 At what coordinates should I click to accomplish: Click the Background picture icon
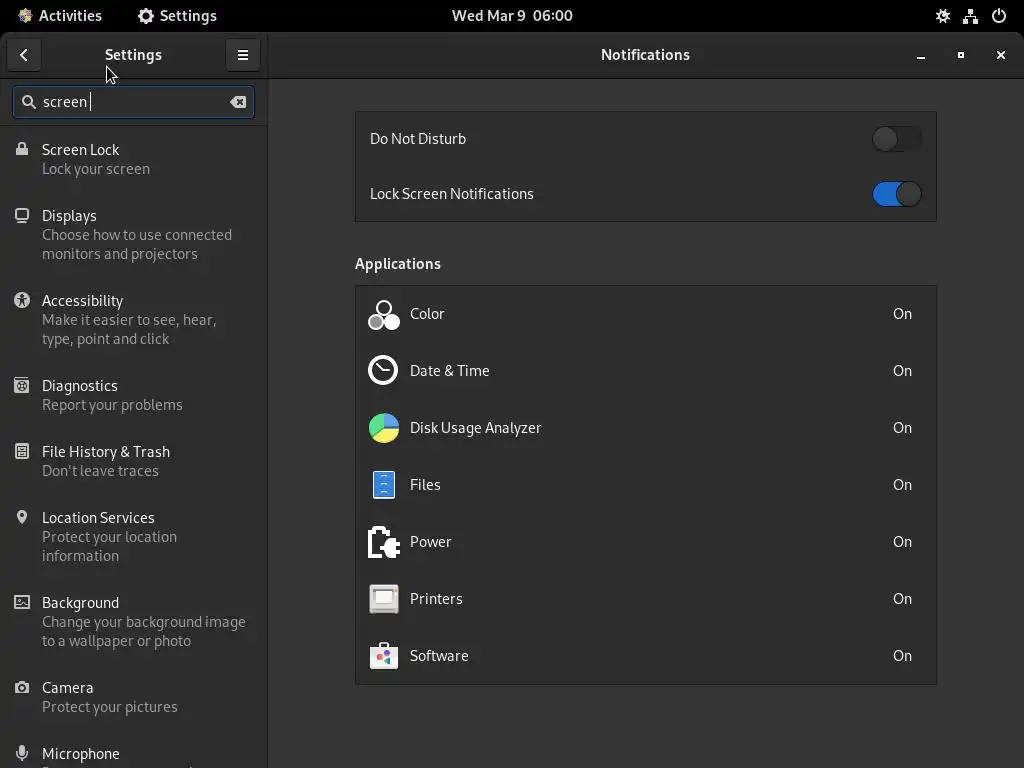click(22, 602)
